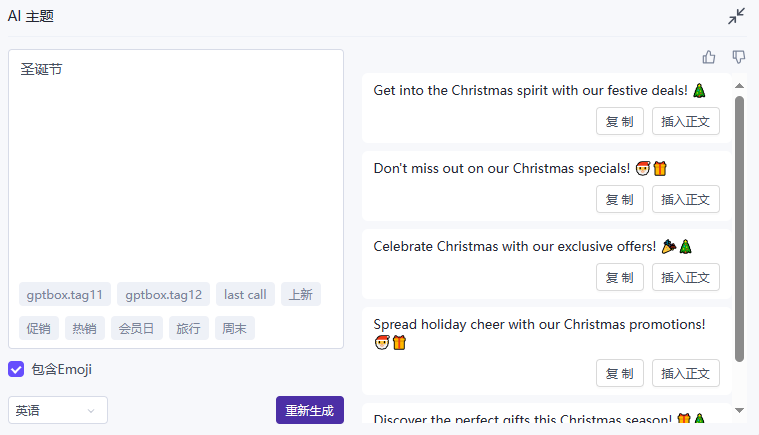Copy the 'Don't miss out' subject line

(x=620, y=199)
